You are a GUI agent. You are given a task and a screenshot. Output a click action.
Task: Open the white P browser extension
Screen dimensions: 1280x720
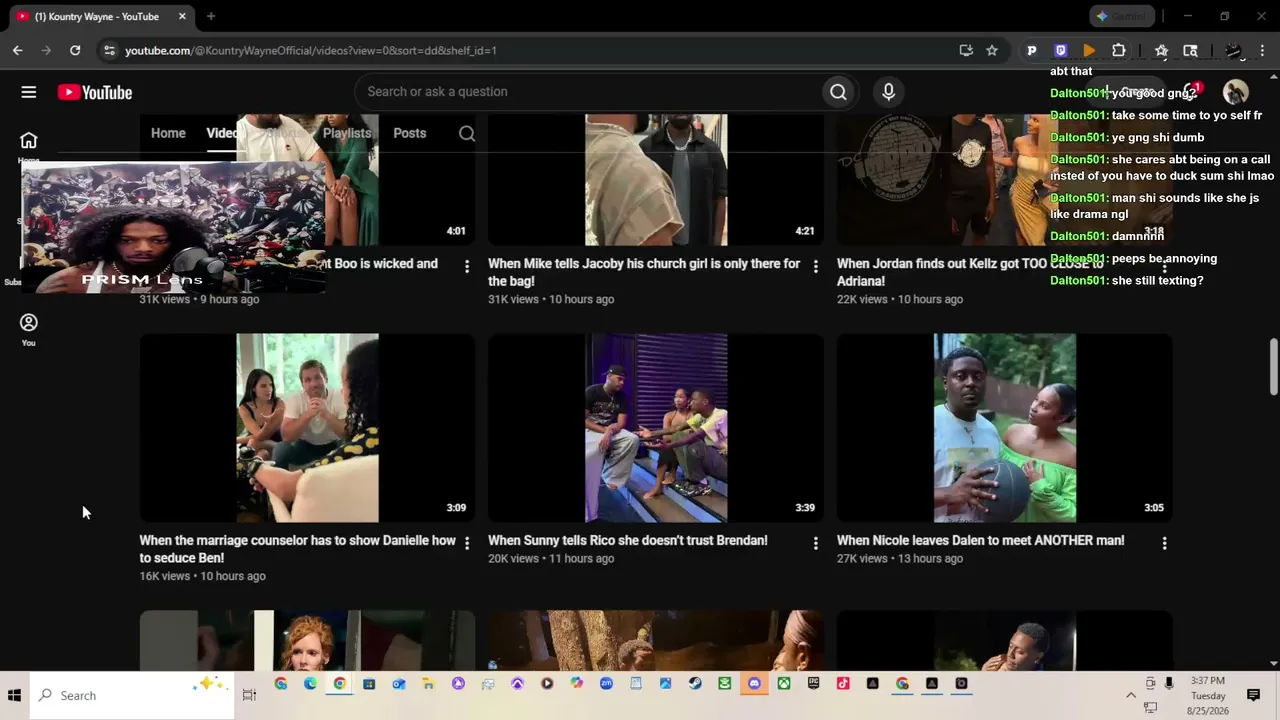(1032, 50)
